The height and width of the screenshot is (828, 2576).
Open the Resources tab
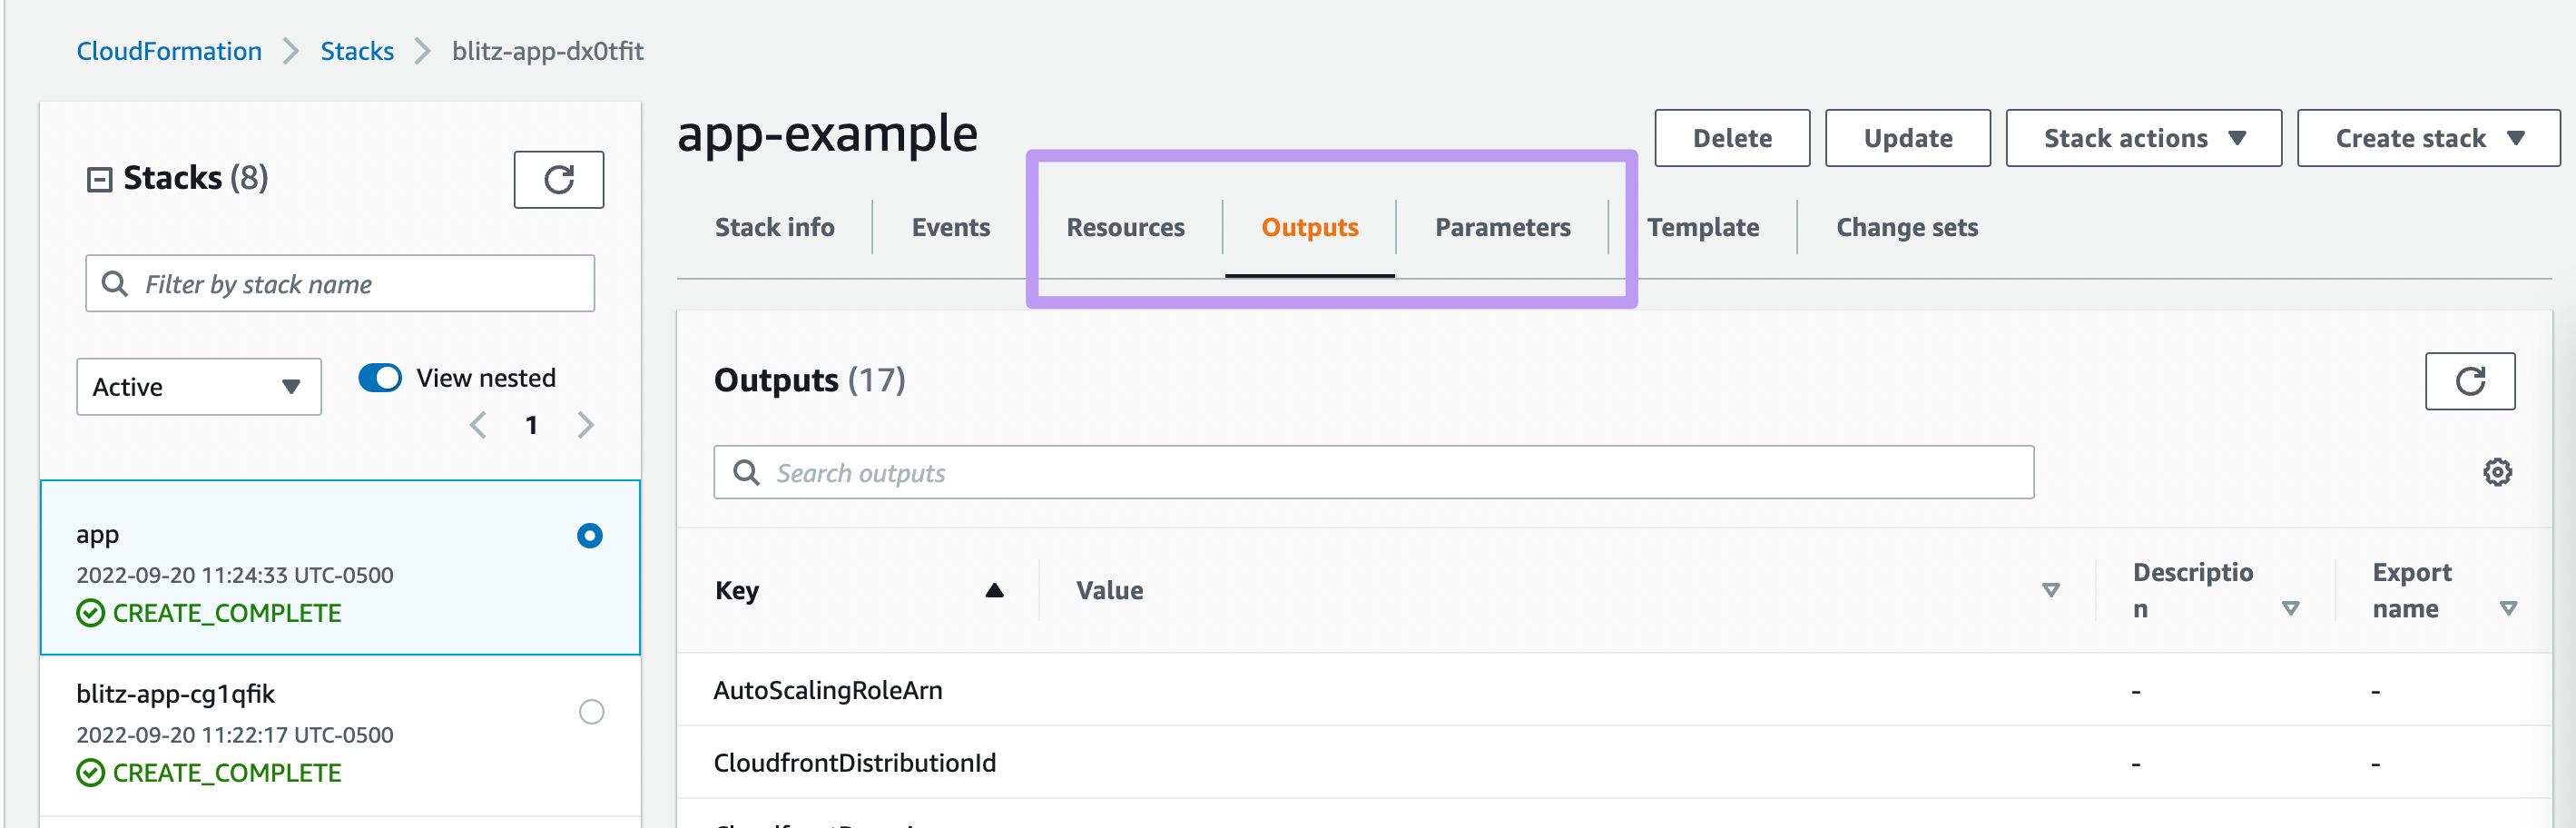[1125, 227]
